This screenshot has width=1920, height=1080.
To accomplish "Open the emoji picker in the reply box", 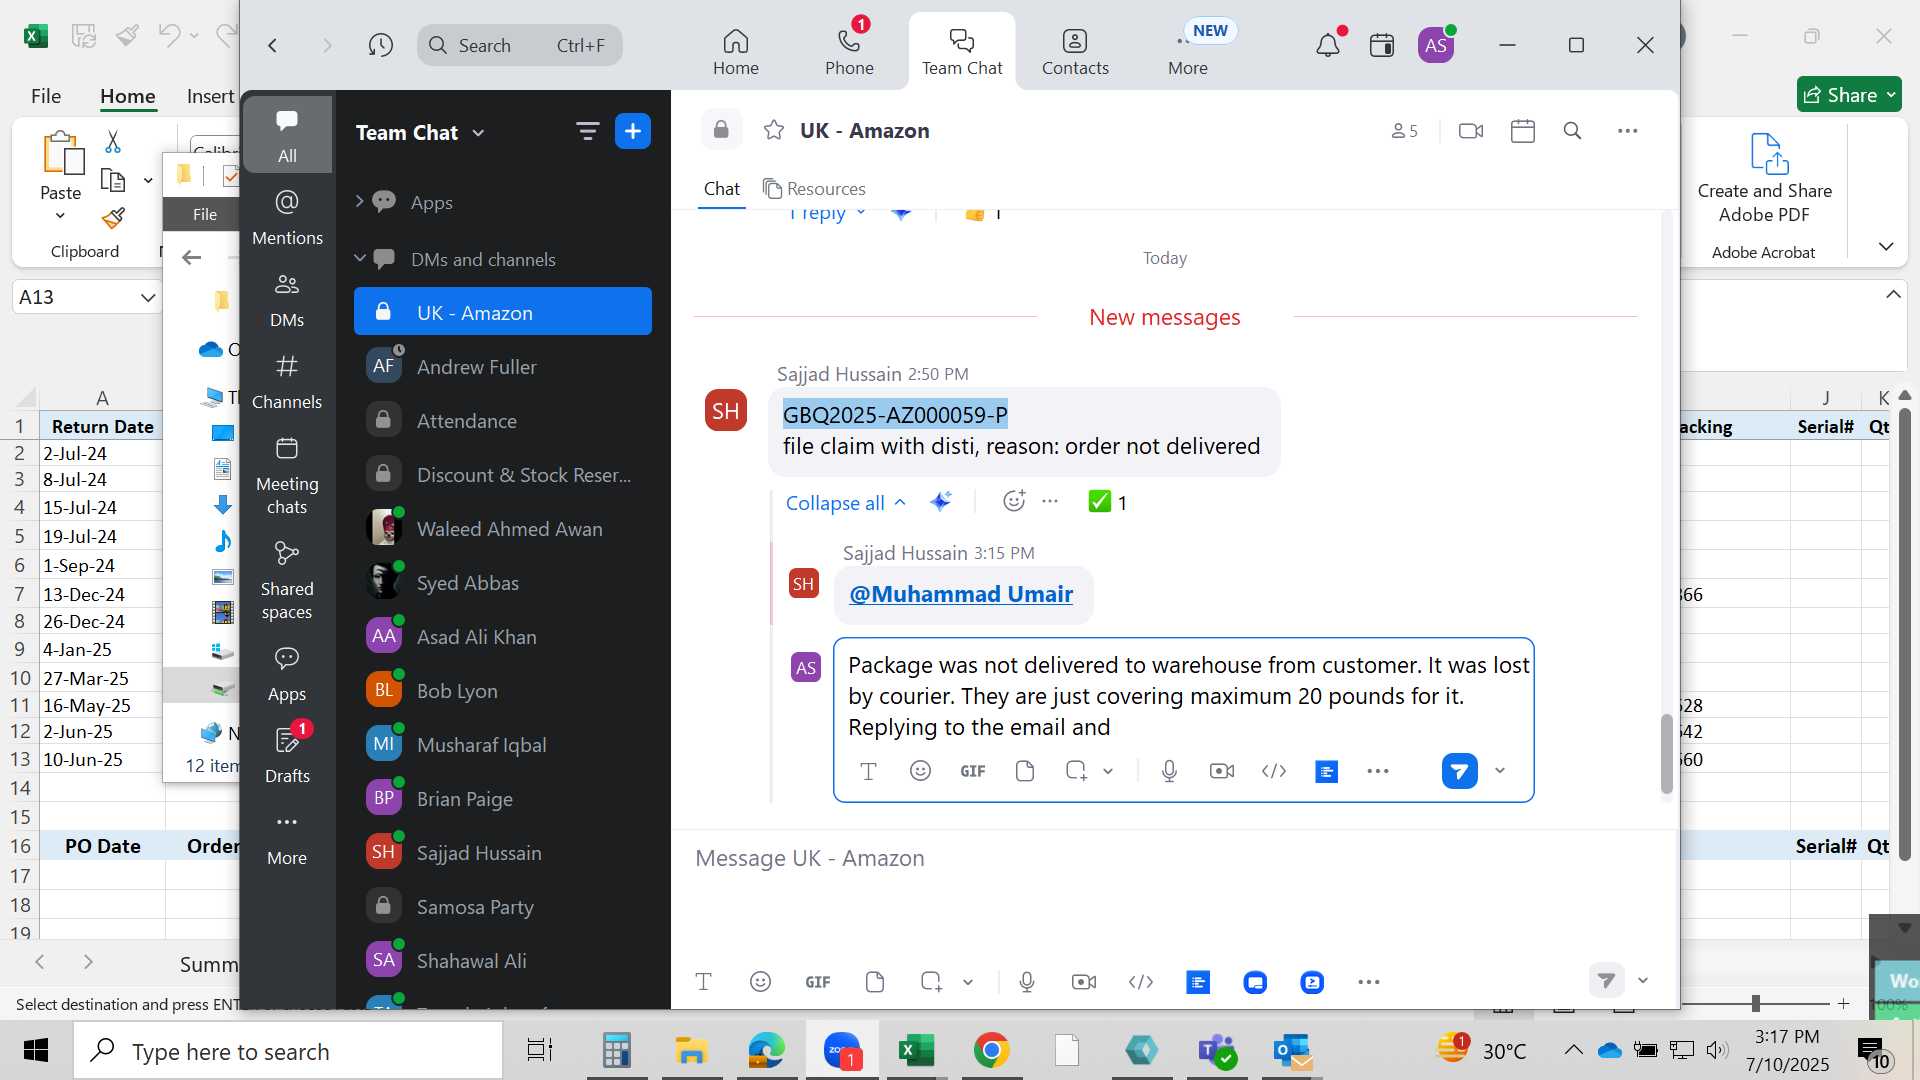I will (920, 771).
